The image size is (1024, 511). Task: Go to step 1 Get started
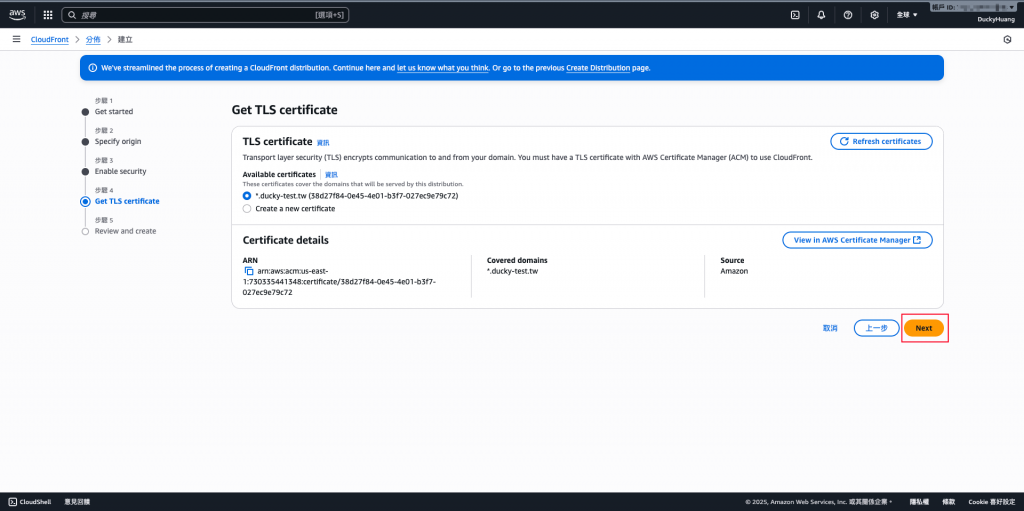coord(114,112)
